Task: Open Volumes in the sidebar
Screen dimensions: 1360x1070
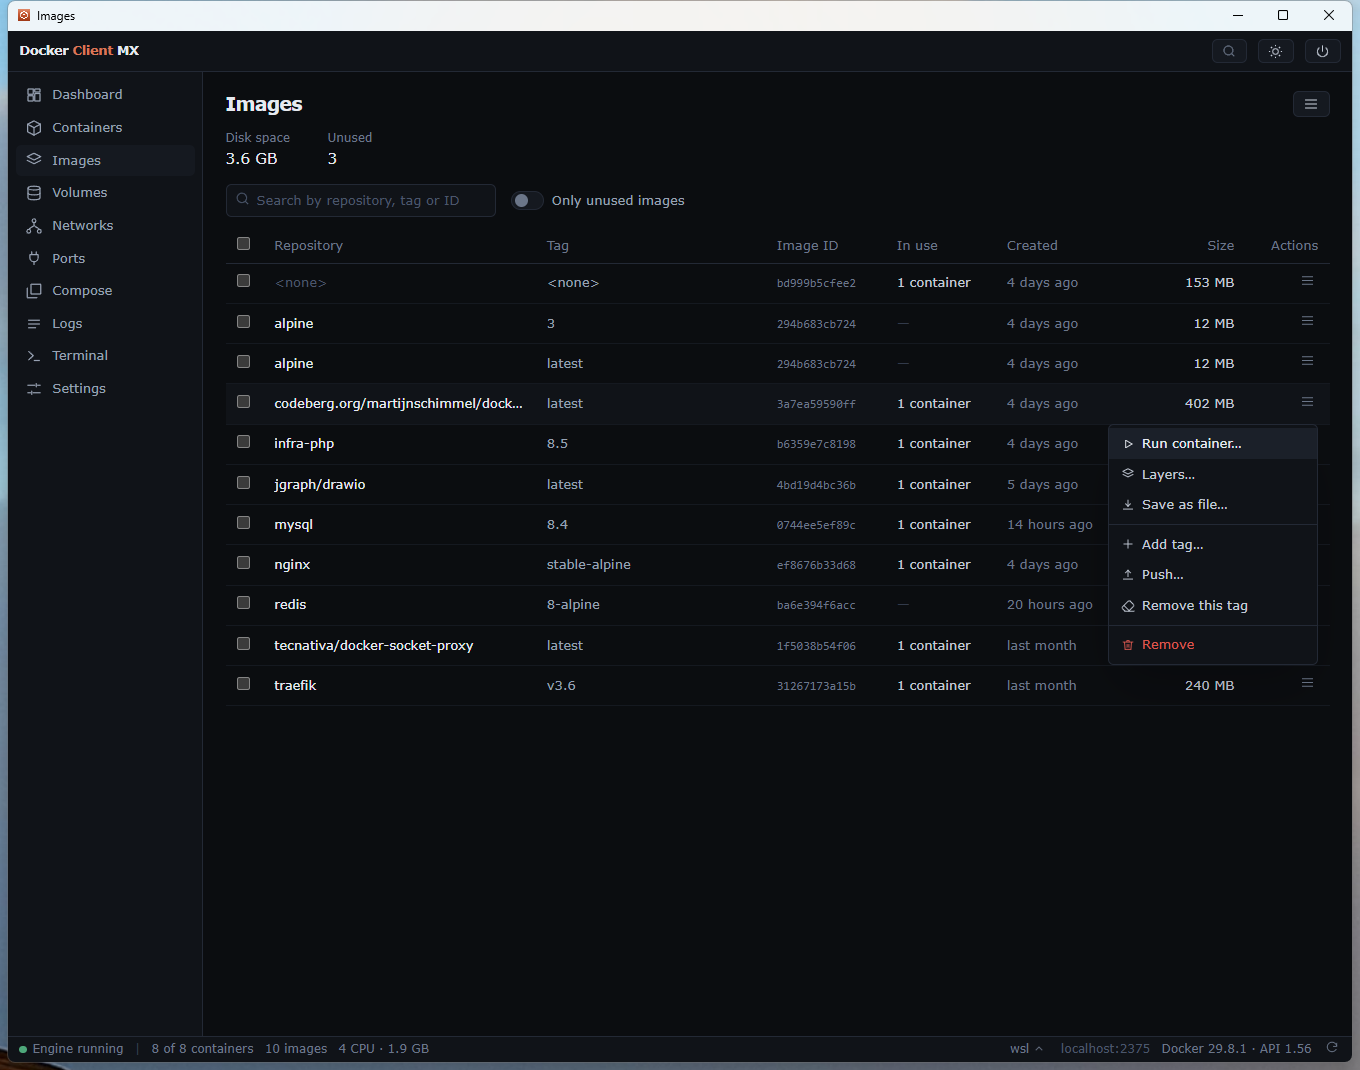Action: (x=105, y=192)
